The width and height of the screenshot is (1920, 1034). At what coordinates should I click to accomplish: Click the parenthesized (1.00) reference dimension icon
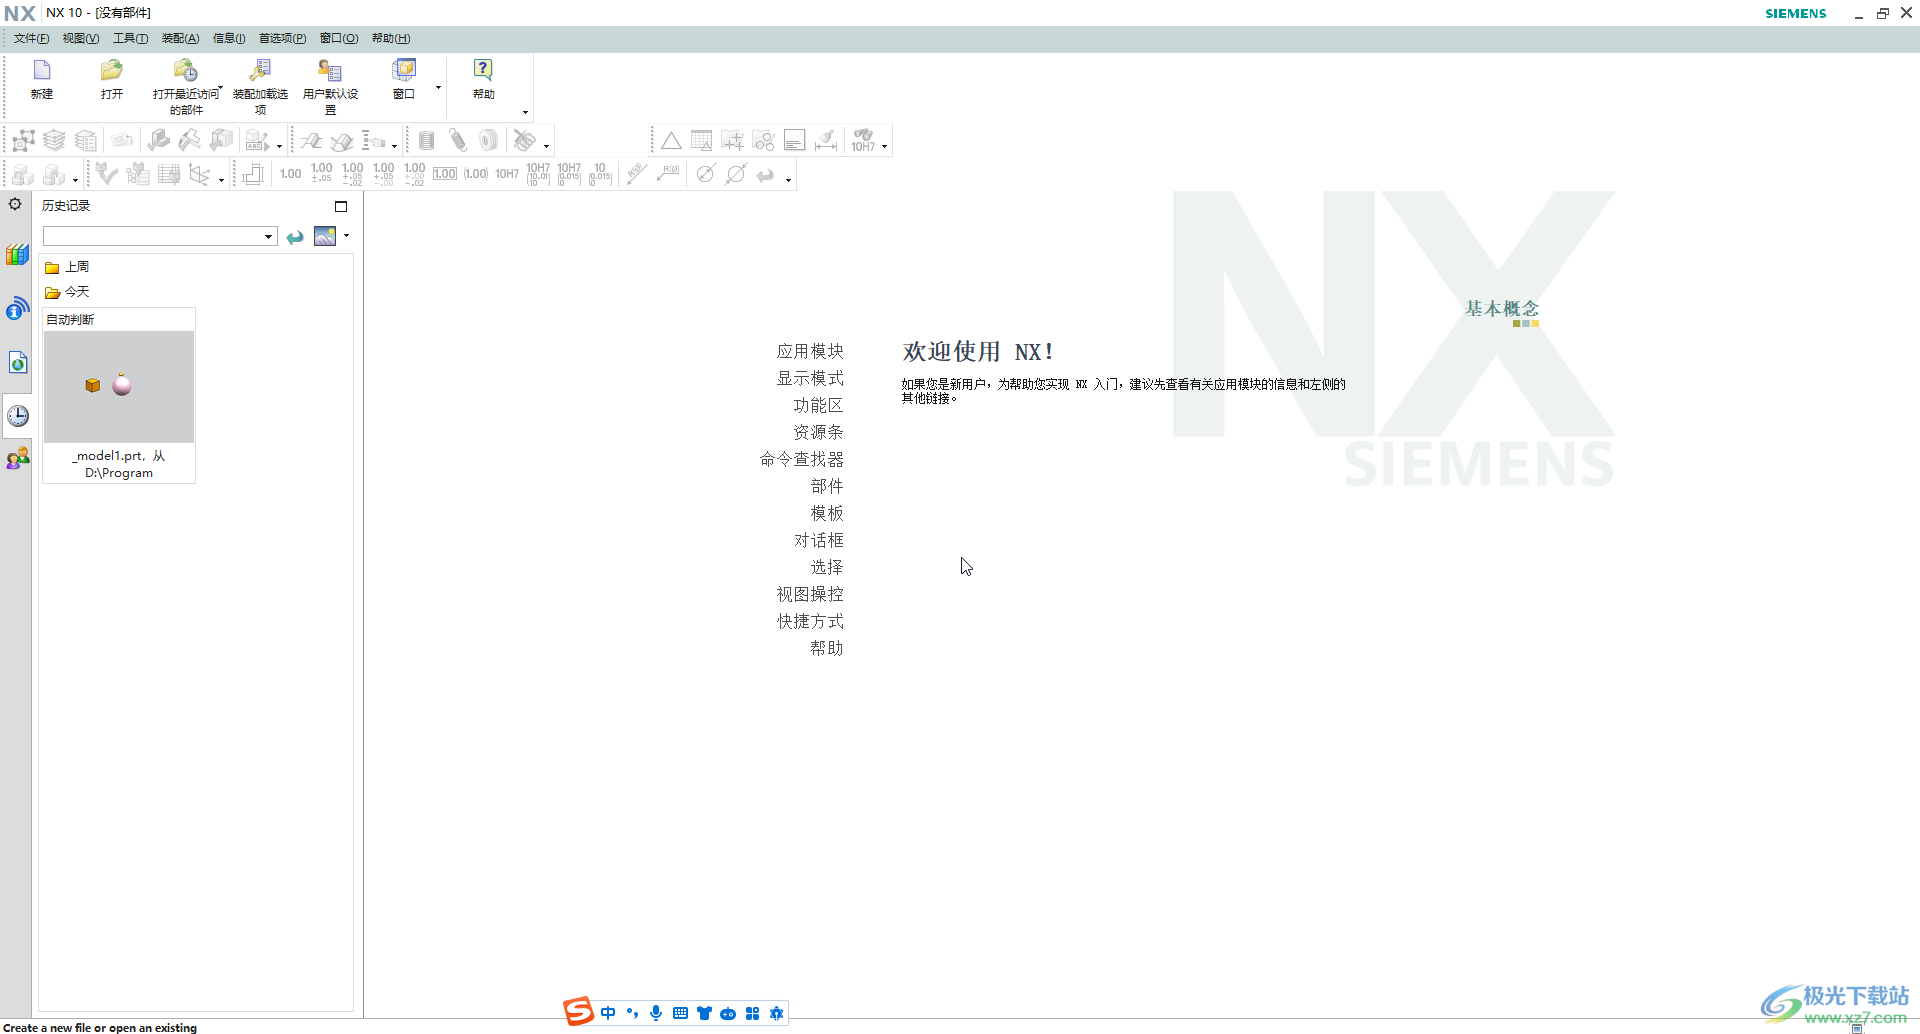476,174
